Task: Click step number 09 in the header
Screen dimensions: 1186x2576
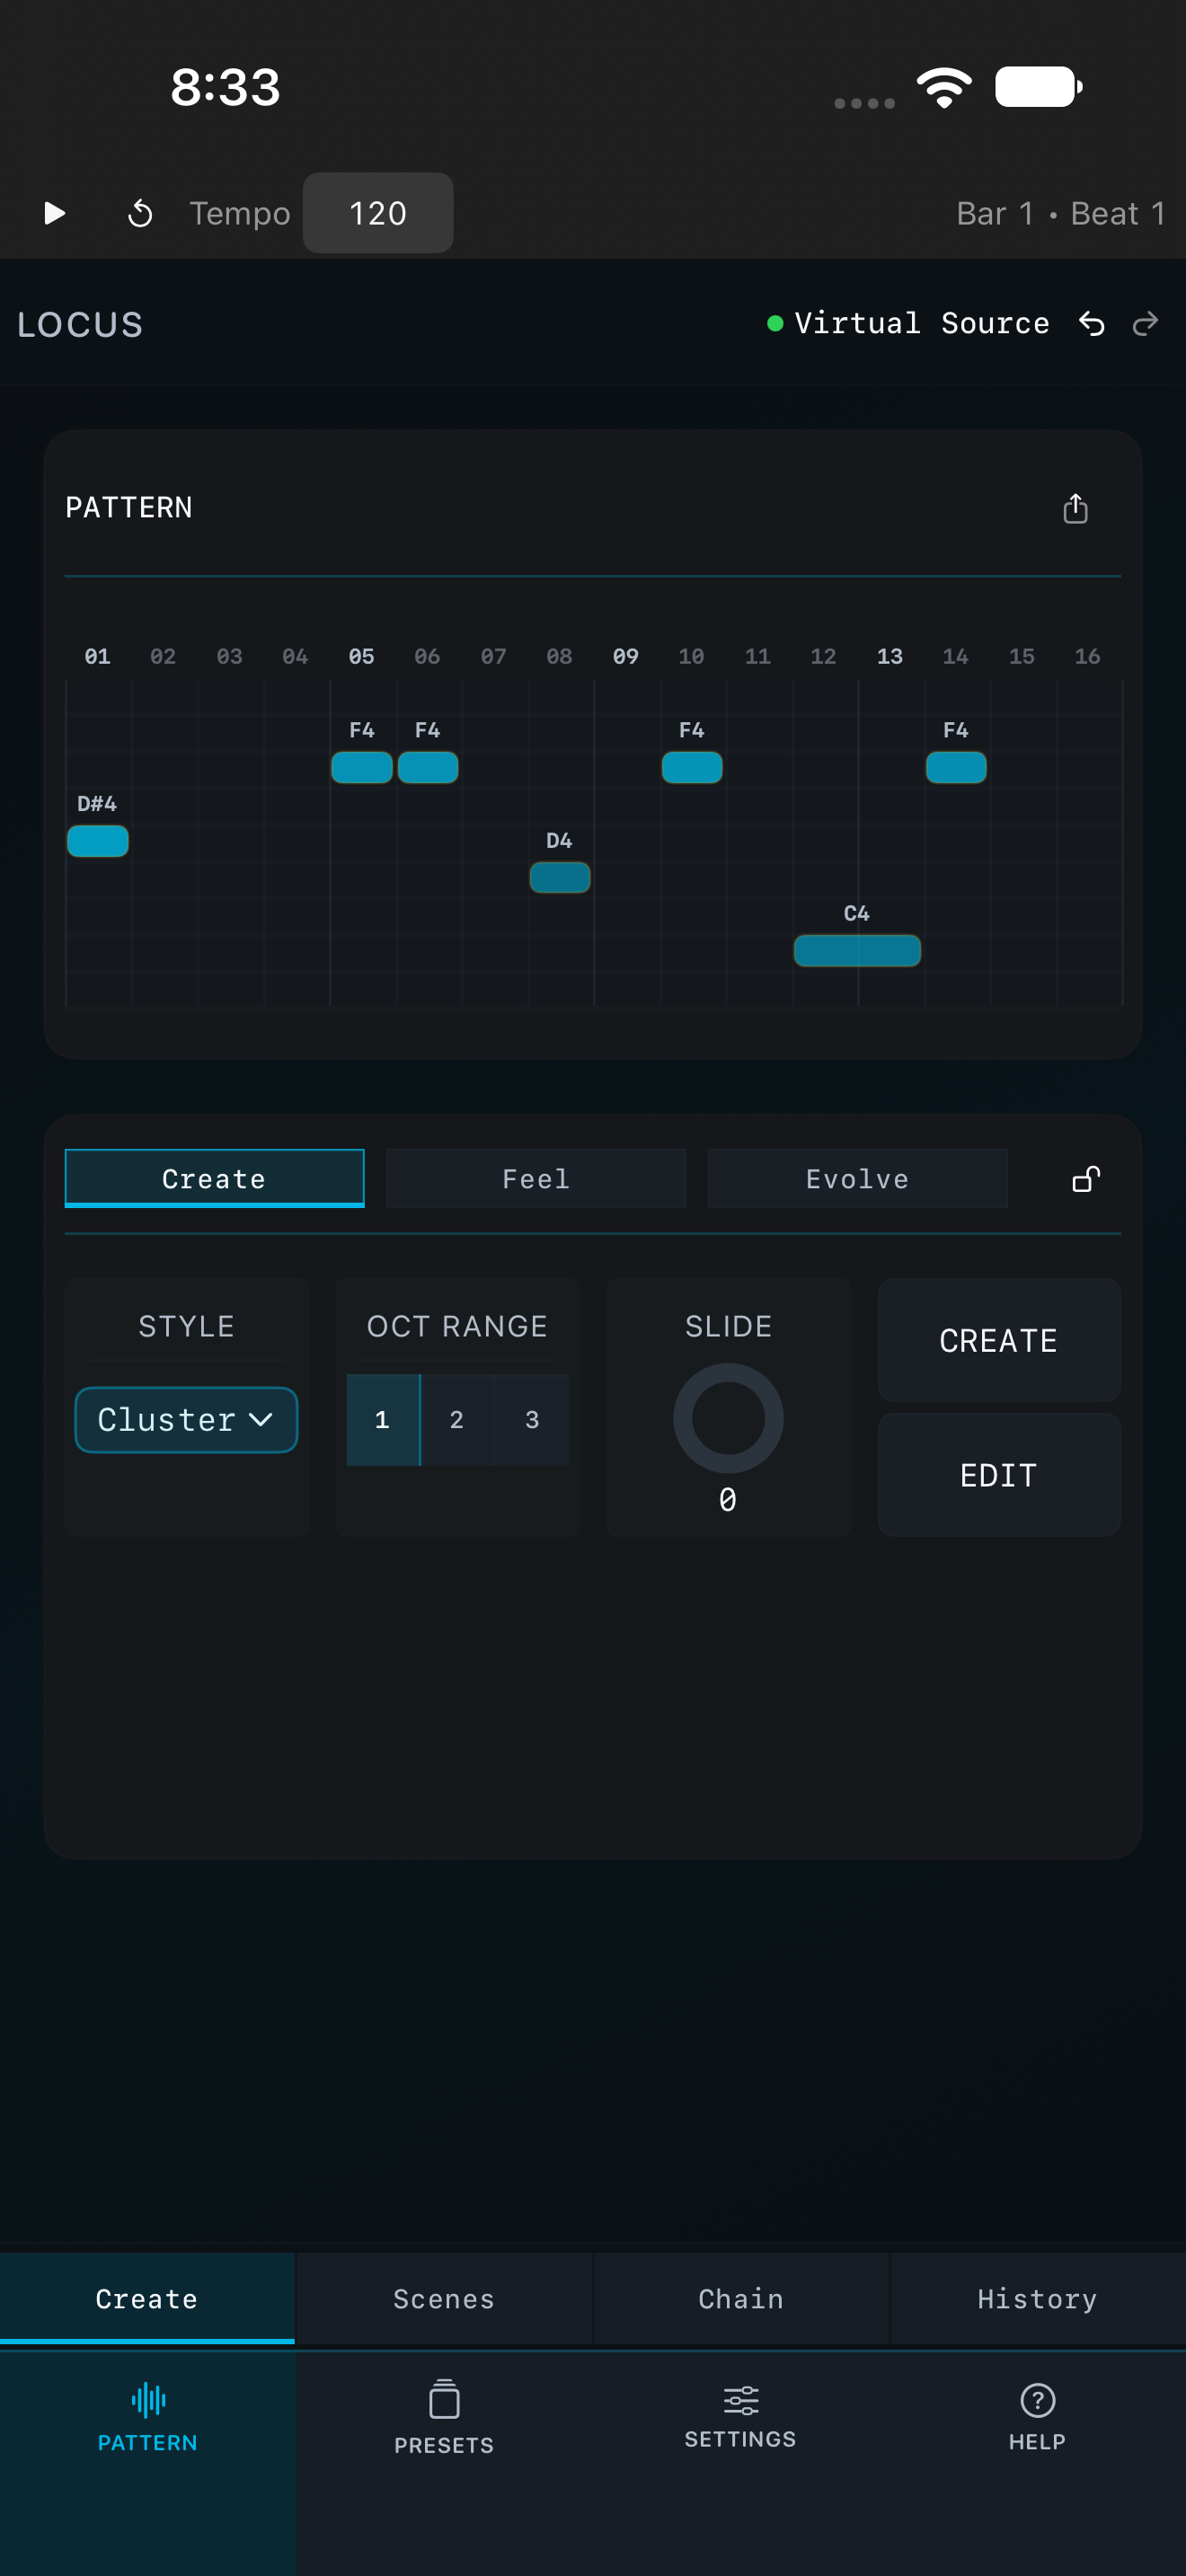Action: point(626,656)
